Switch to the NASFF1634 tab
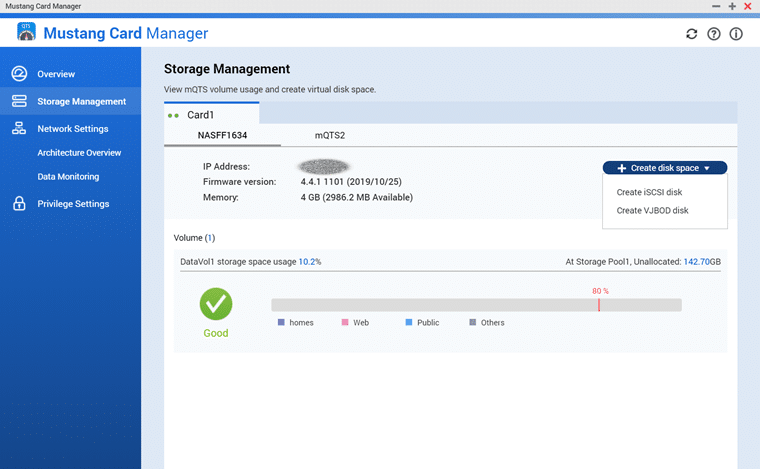This screenshot has width=760, height=469. [222, 135]
